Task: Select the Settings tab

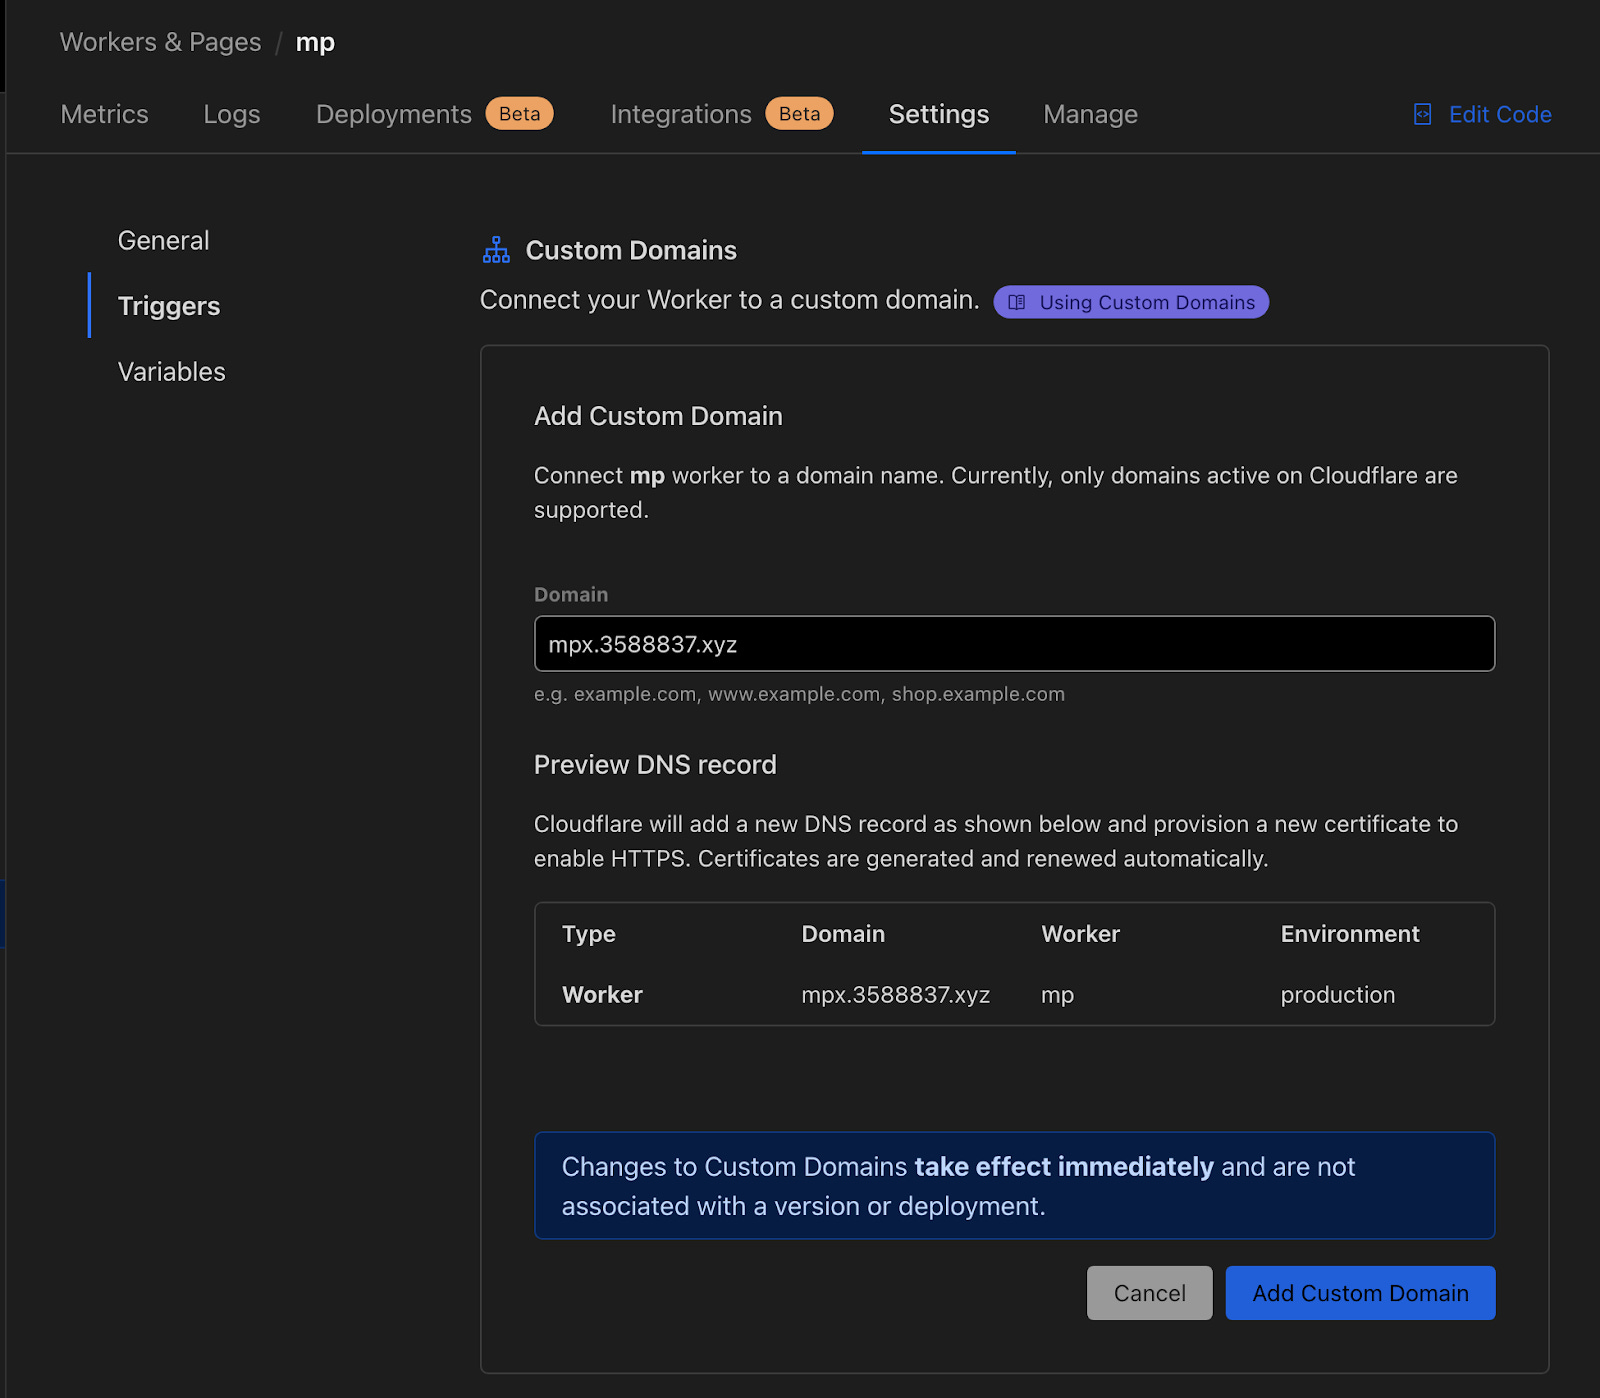Action: pos(939,114)
